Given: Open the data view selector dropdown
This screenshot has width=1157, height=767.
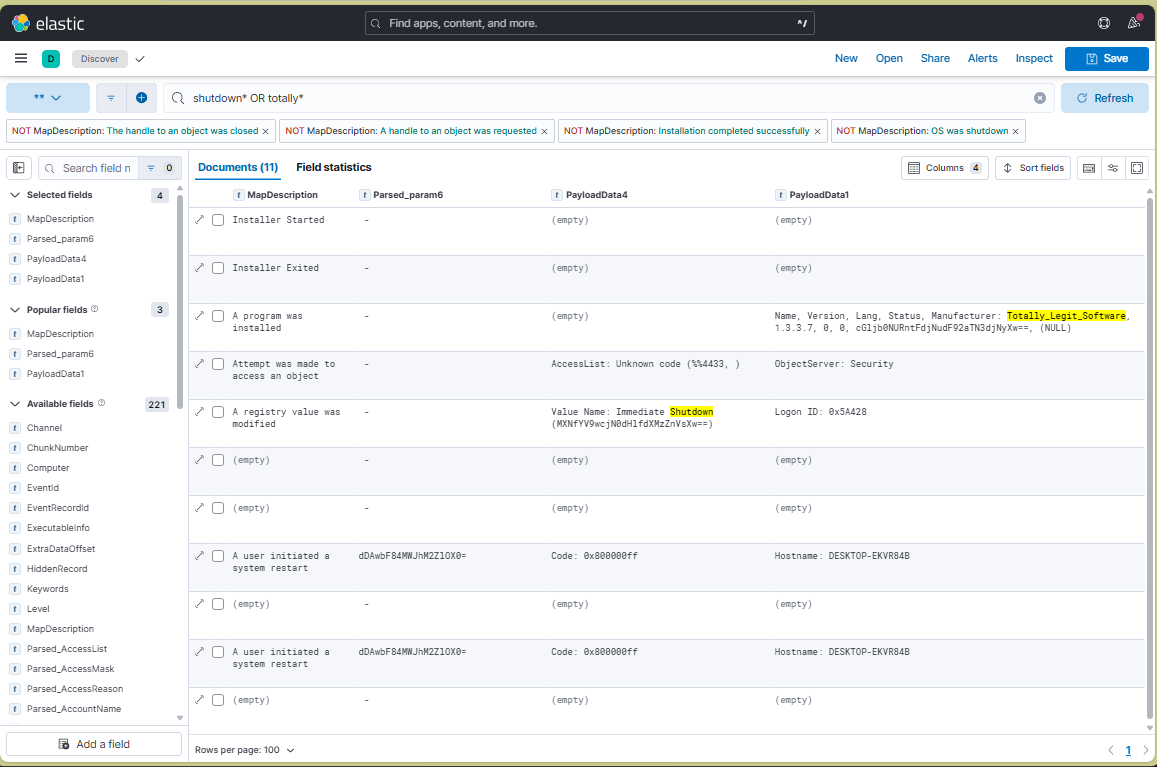Looking at the screenshot, I should pos(47,98).
